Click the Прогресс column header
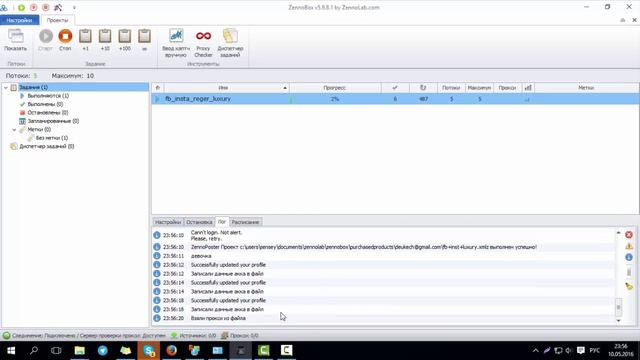This screenshot has height=360, width=640. (x=335, y=88)
